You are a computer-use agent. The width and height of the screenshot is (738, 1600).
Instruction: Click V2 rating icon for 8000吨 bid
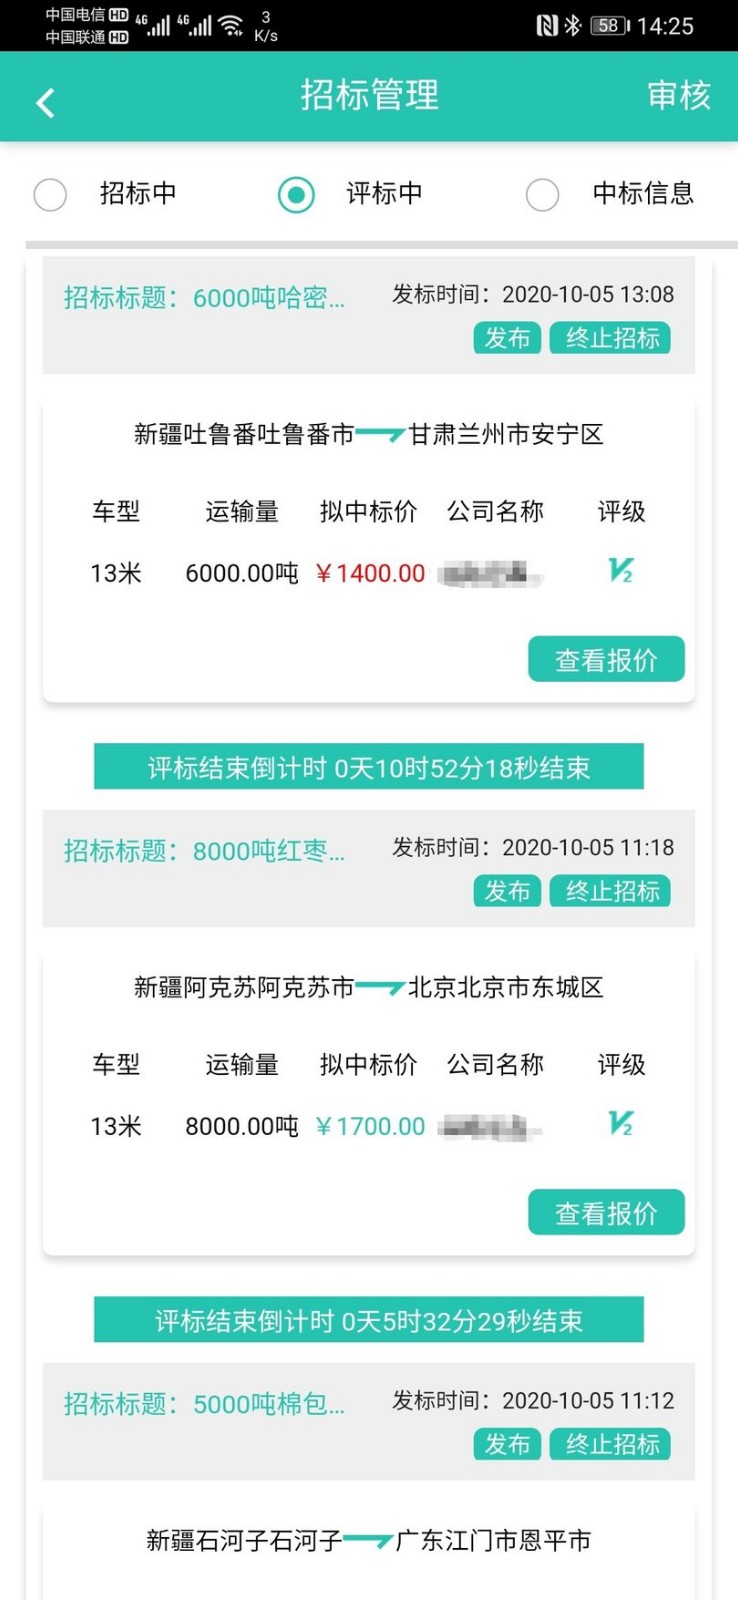621,1124
